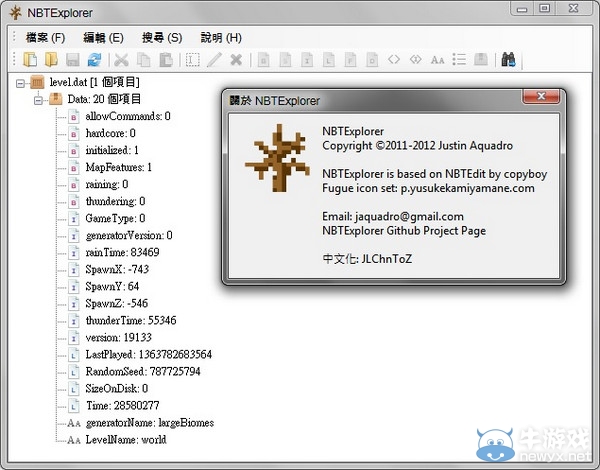
Task: Click the Refresh blue arrows icon
Action: (94, 60)
